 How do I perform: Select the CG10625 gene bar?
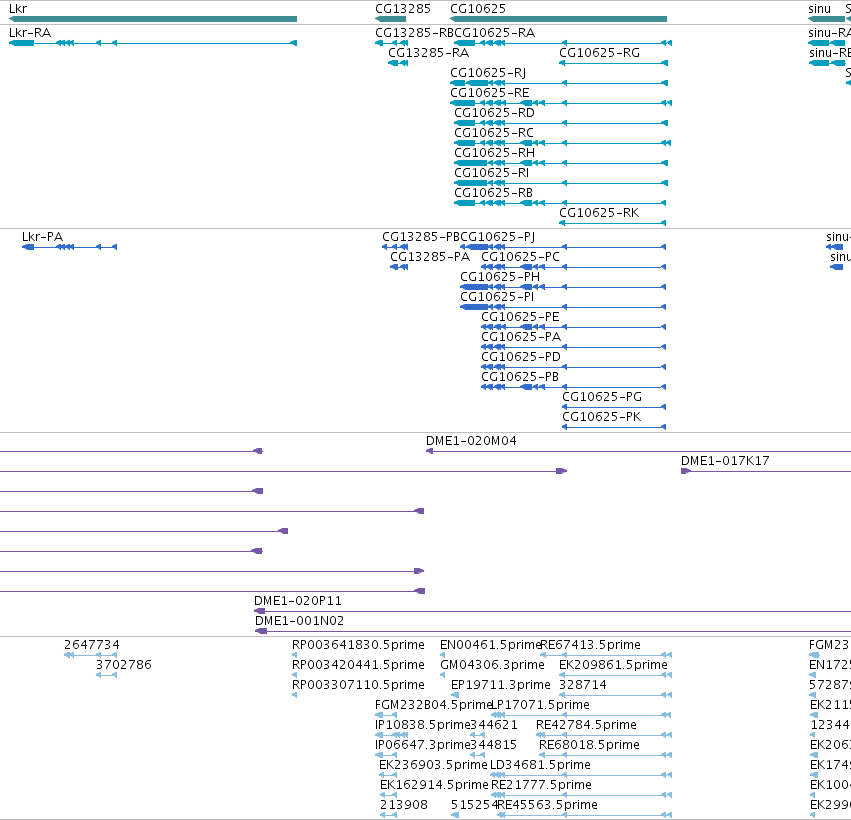[x=558, y=19]
